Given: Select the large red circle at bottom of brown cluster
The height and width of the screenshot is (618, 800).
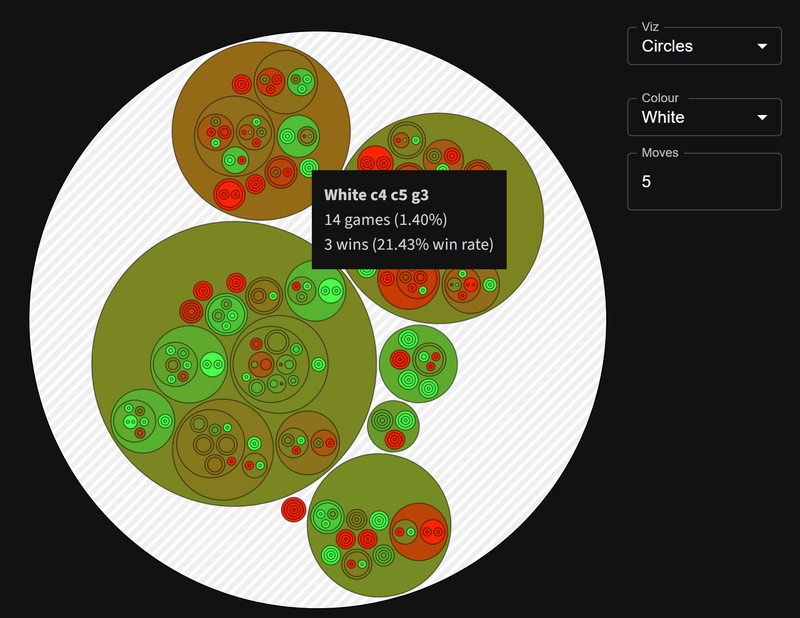Looking at the screenshot, I should coord(228,194).
